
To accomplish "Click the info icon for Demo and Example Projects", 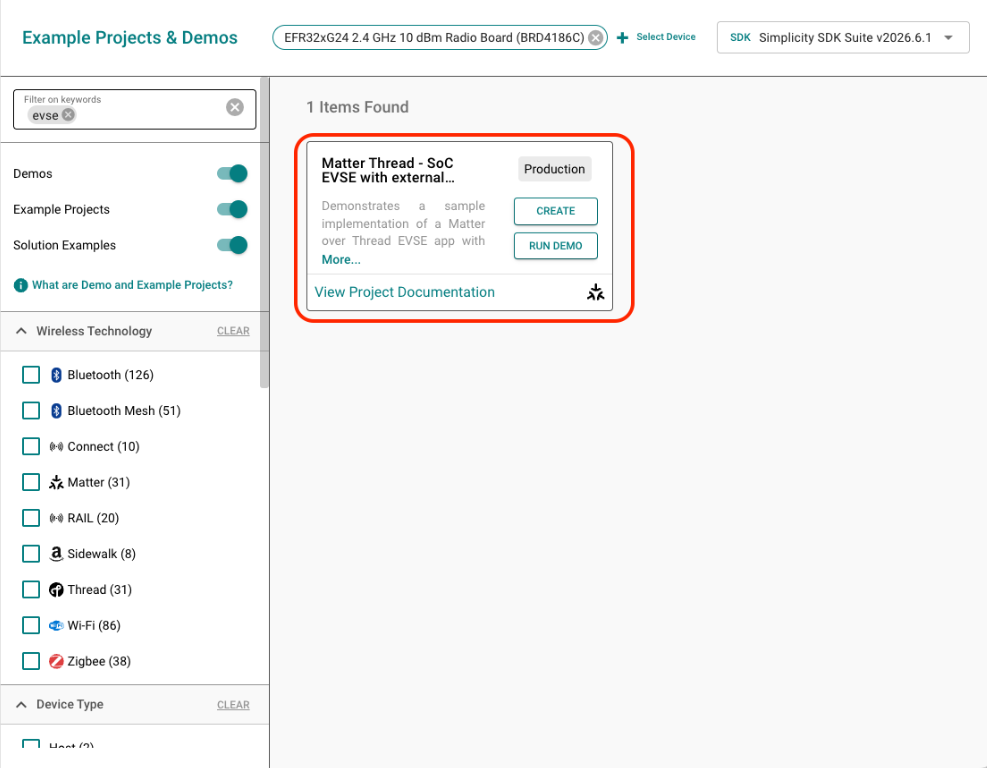I will click(x=21, y=285).
